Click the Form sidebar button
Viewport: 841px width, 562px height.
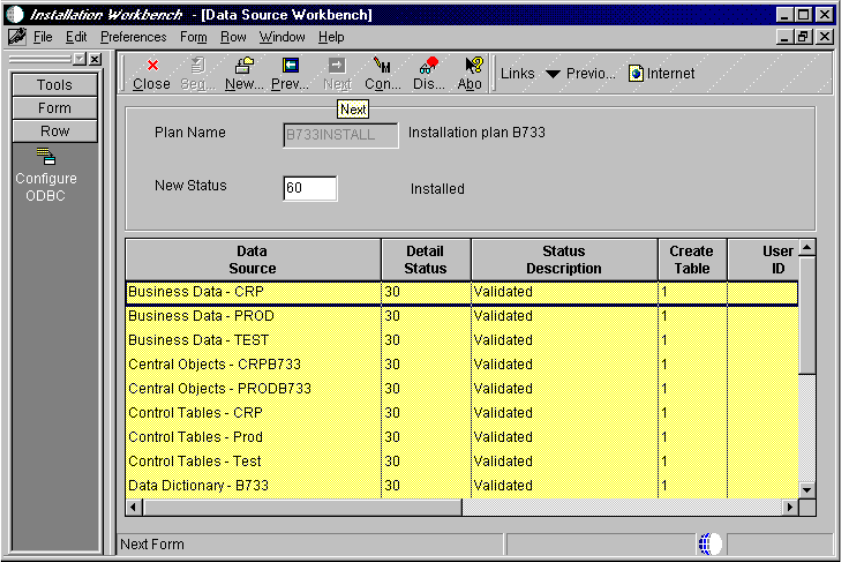[55, 108]
